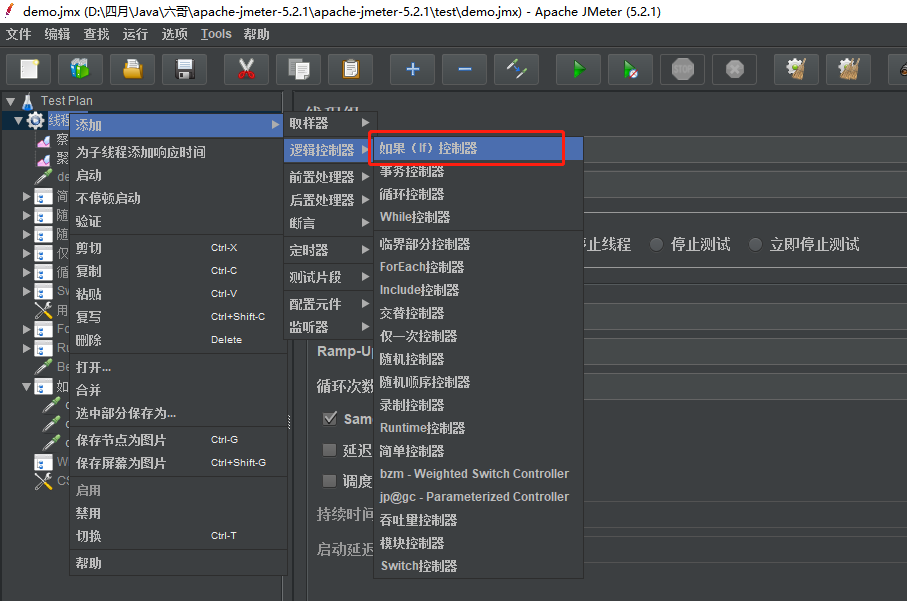Click the New test plan toolbar icon
This screenshot has width=907, height=601.
pyautogui.click(x=29, y=69)
